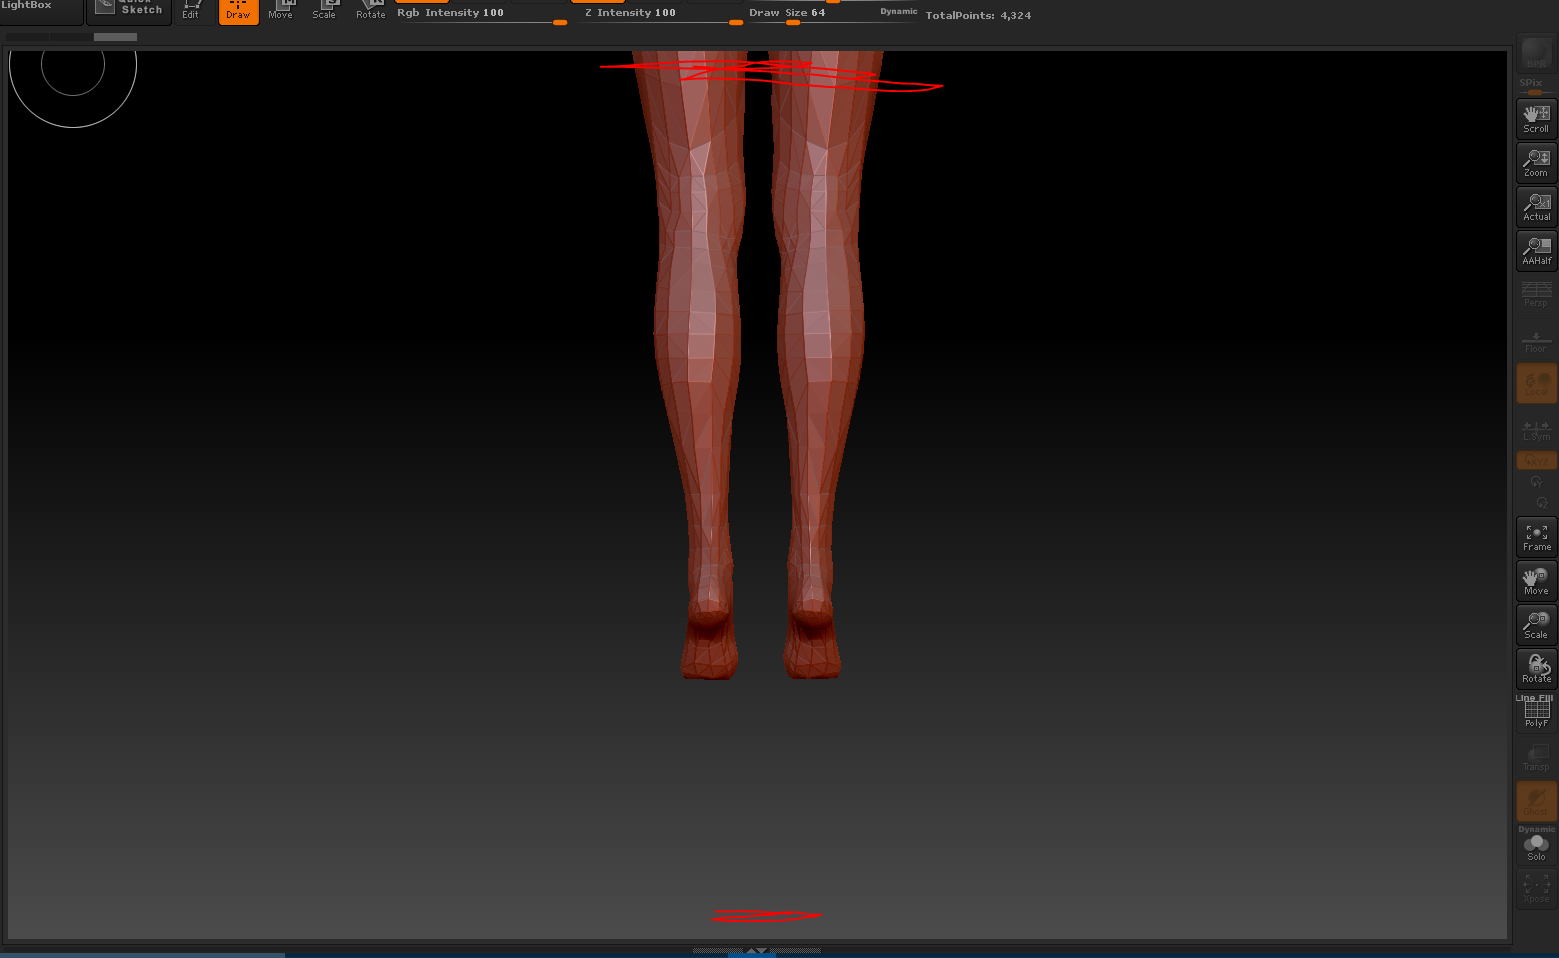Expand the bottom divider arrows
The width and height of the screenshot is (1559, 958).
click(x=757, y=950)
